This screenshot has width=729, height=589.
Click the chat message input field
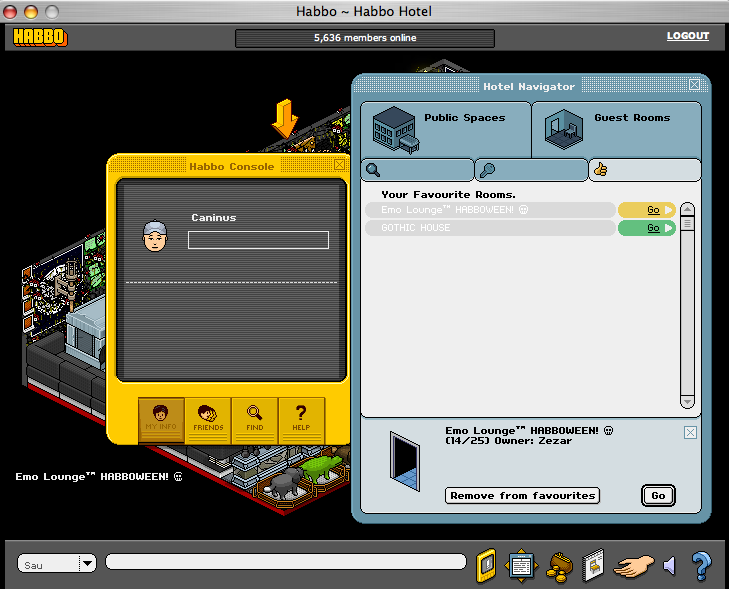[x=285, y=562]
